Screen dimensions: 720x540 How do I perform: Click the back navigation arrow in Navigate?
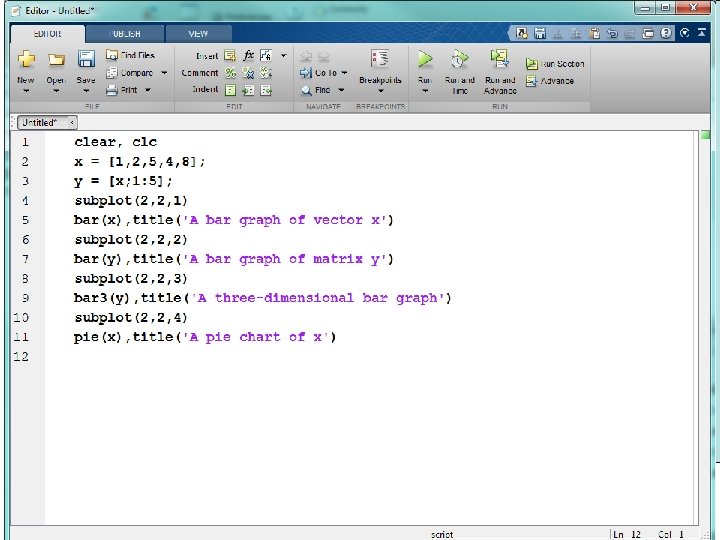click(306, 56)
